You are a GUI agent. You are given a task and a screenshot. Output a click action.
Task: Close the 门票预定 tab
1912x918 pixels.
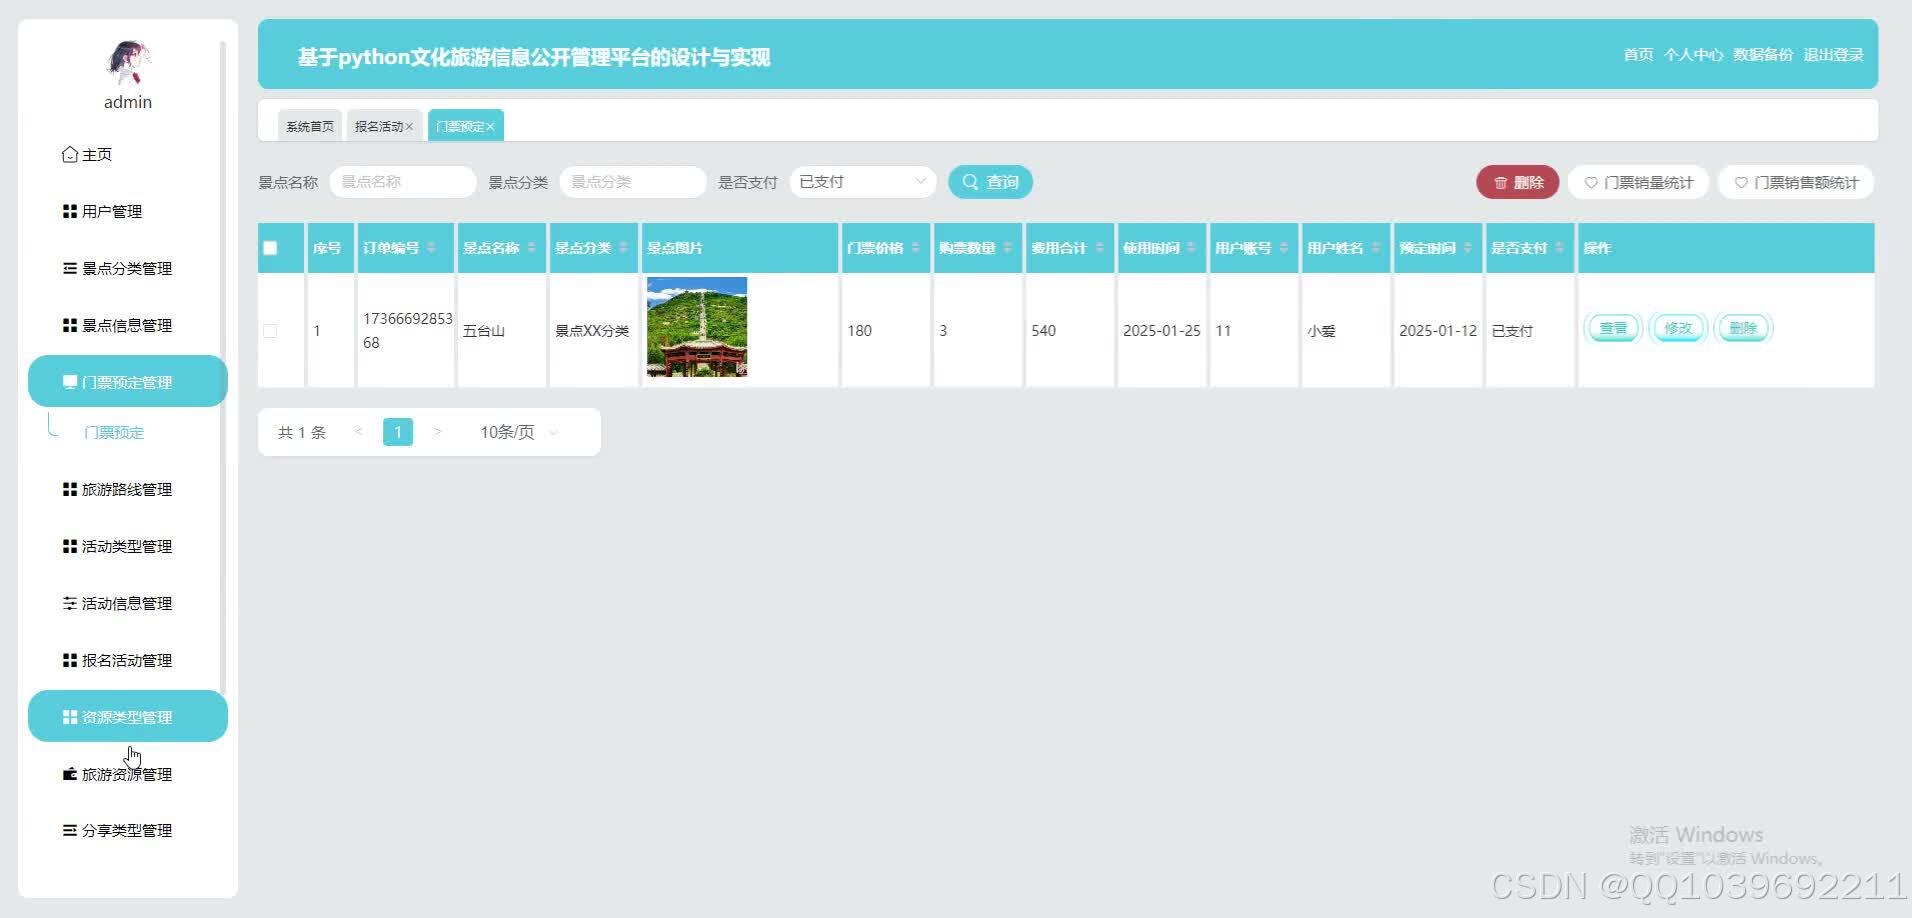(x=491, y=127)
